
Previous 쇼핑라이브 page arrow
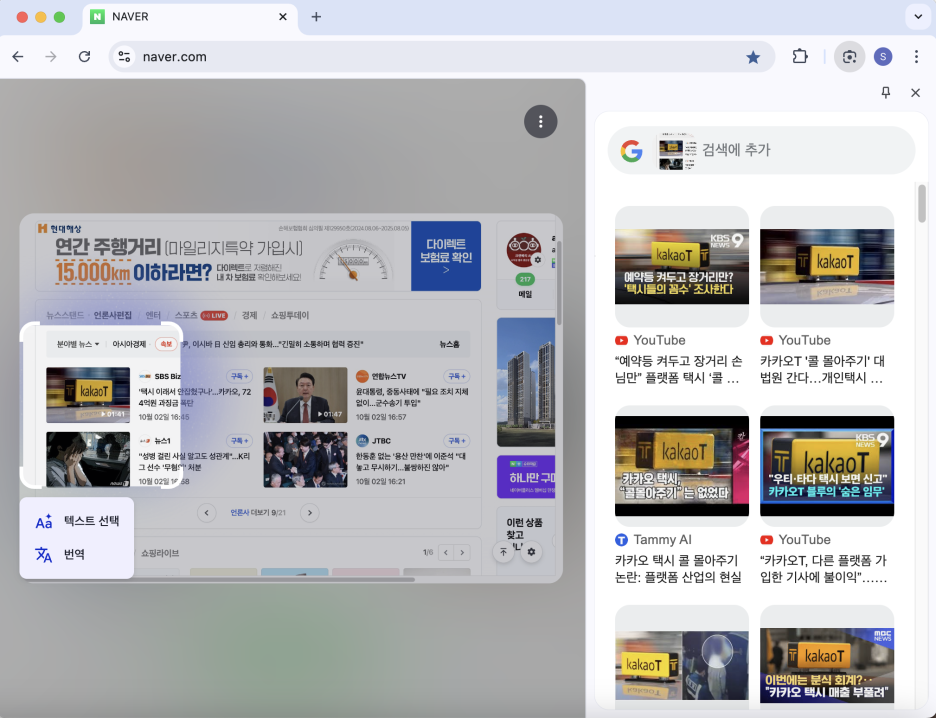[446, 553]
